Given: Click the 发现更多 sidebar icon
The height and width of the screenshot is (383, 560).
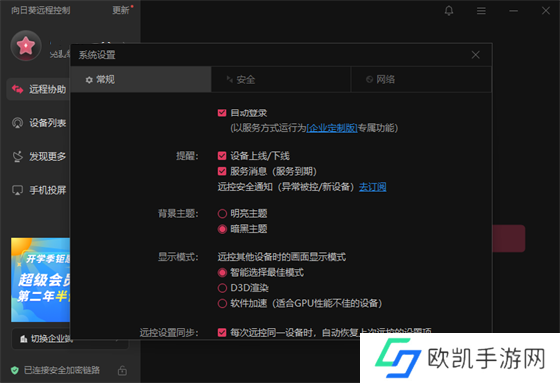Looking at the screenshot, I should tap(18, 156).
